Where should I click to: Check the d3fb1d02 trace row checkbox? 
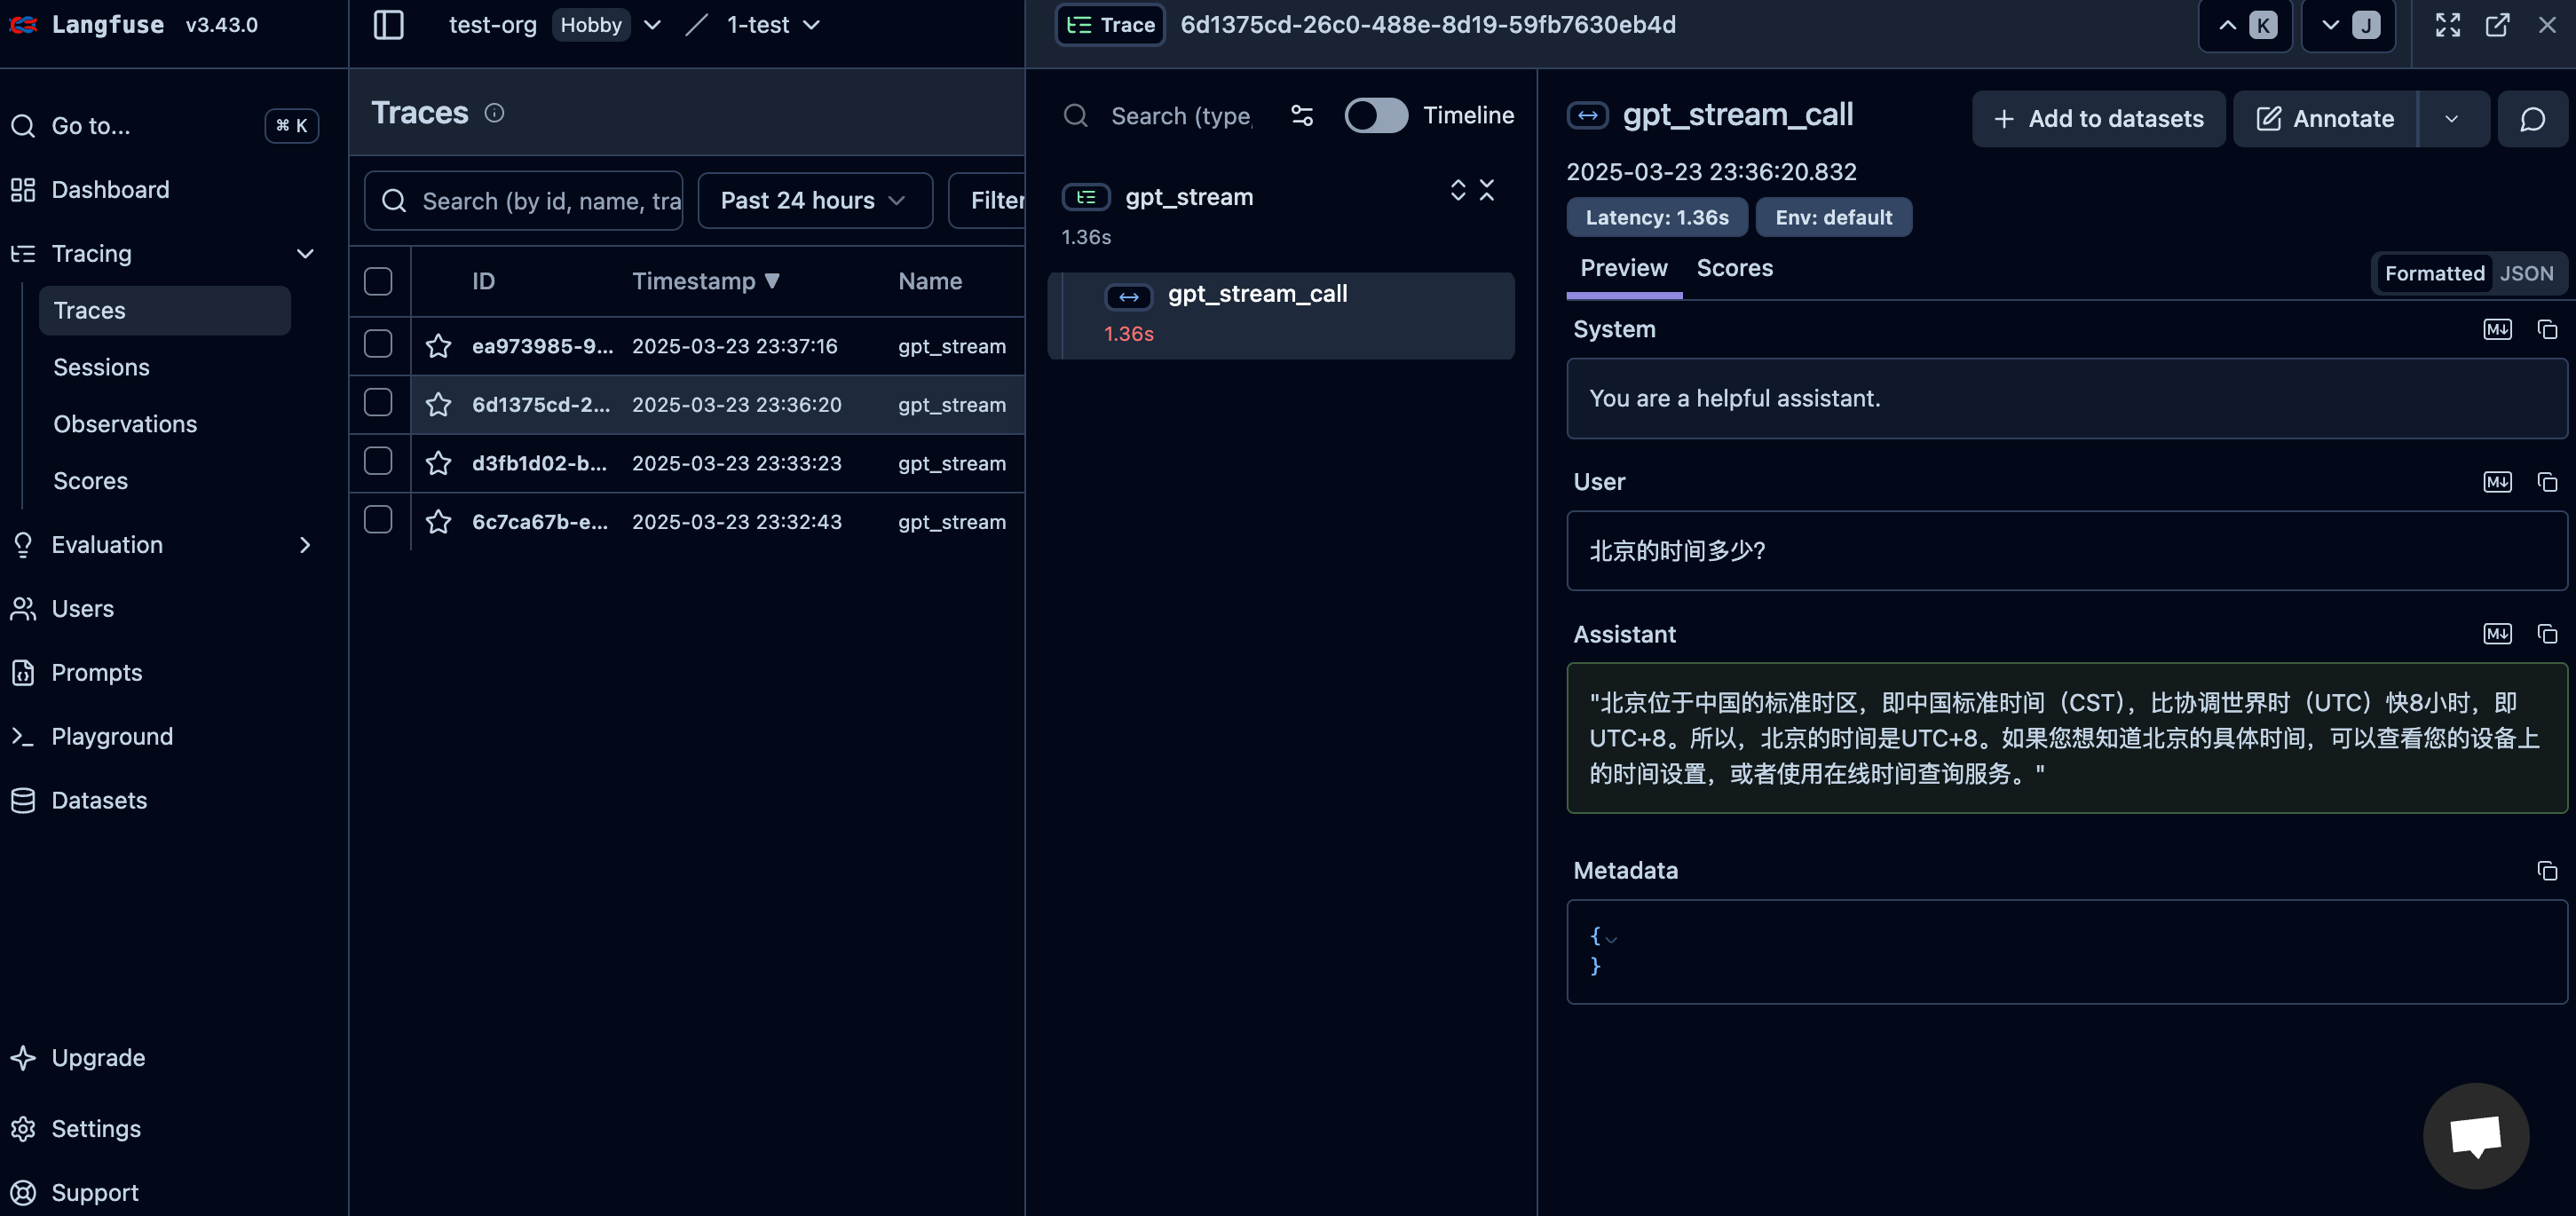[378, 462]
